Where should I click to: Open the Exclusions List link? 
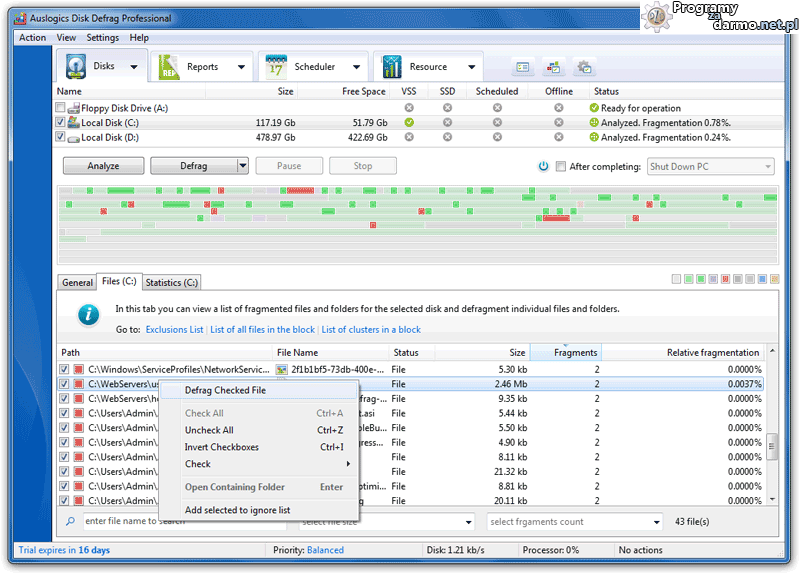click(174, 329)
